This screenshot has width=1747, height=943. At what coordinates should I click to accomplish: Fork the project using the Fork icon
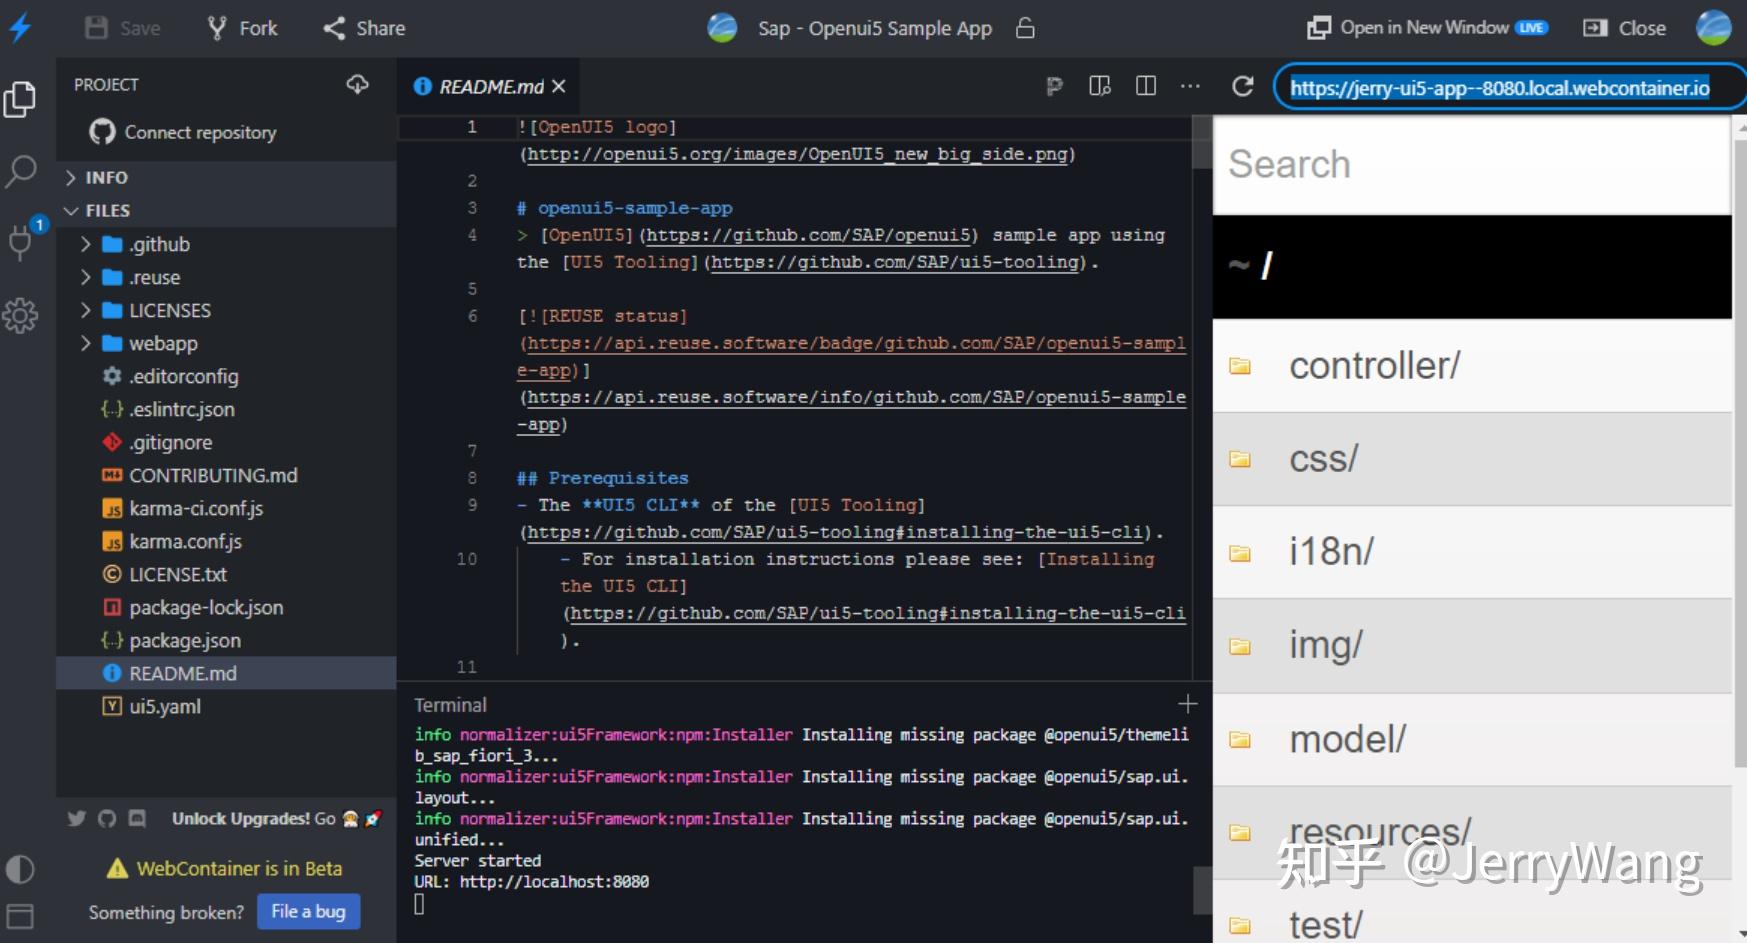[x=240, y=27]
